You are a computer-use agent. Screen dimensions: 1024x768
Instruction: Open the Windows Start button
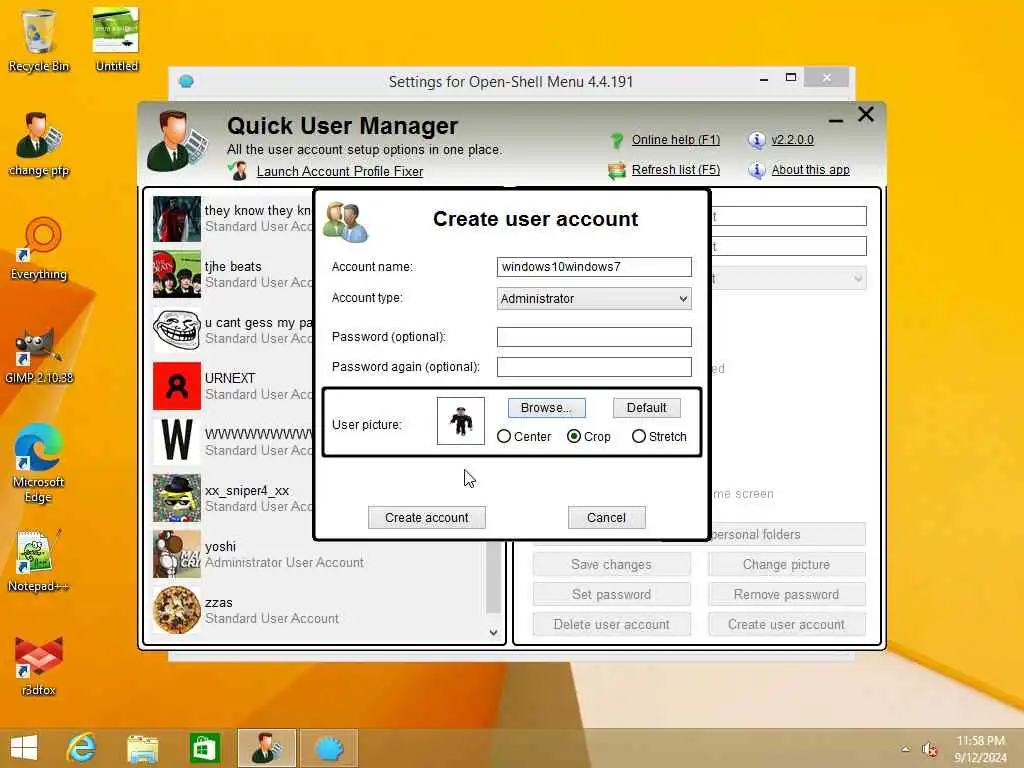pos(24,748)
